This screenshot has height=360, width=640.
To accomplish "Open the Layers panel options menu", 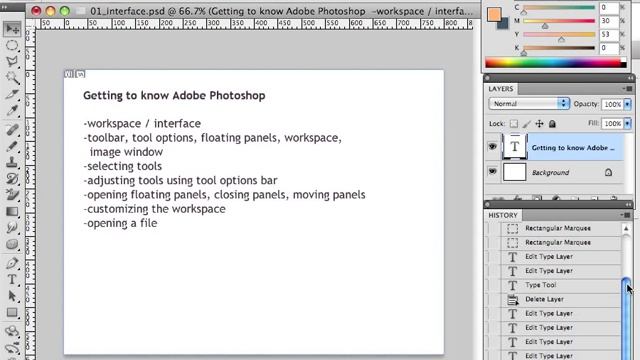I will pyautogui.click(x=627, y=89).
